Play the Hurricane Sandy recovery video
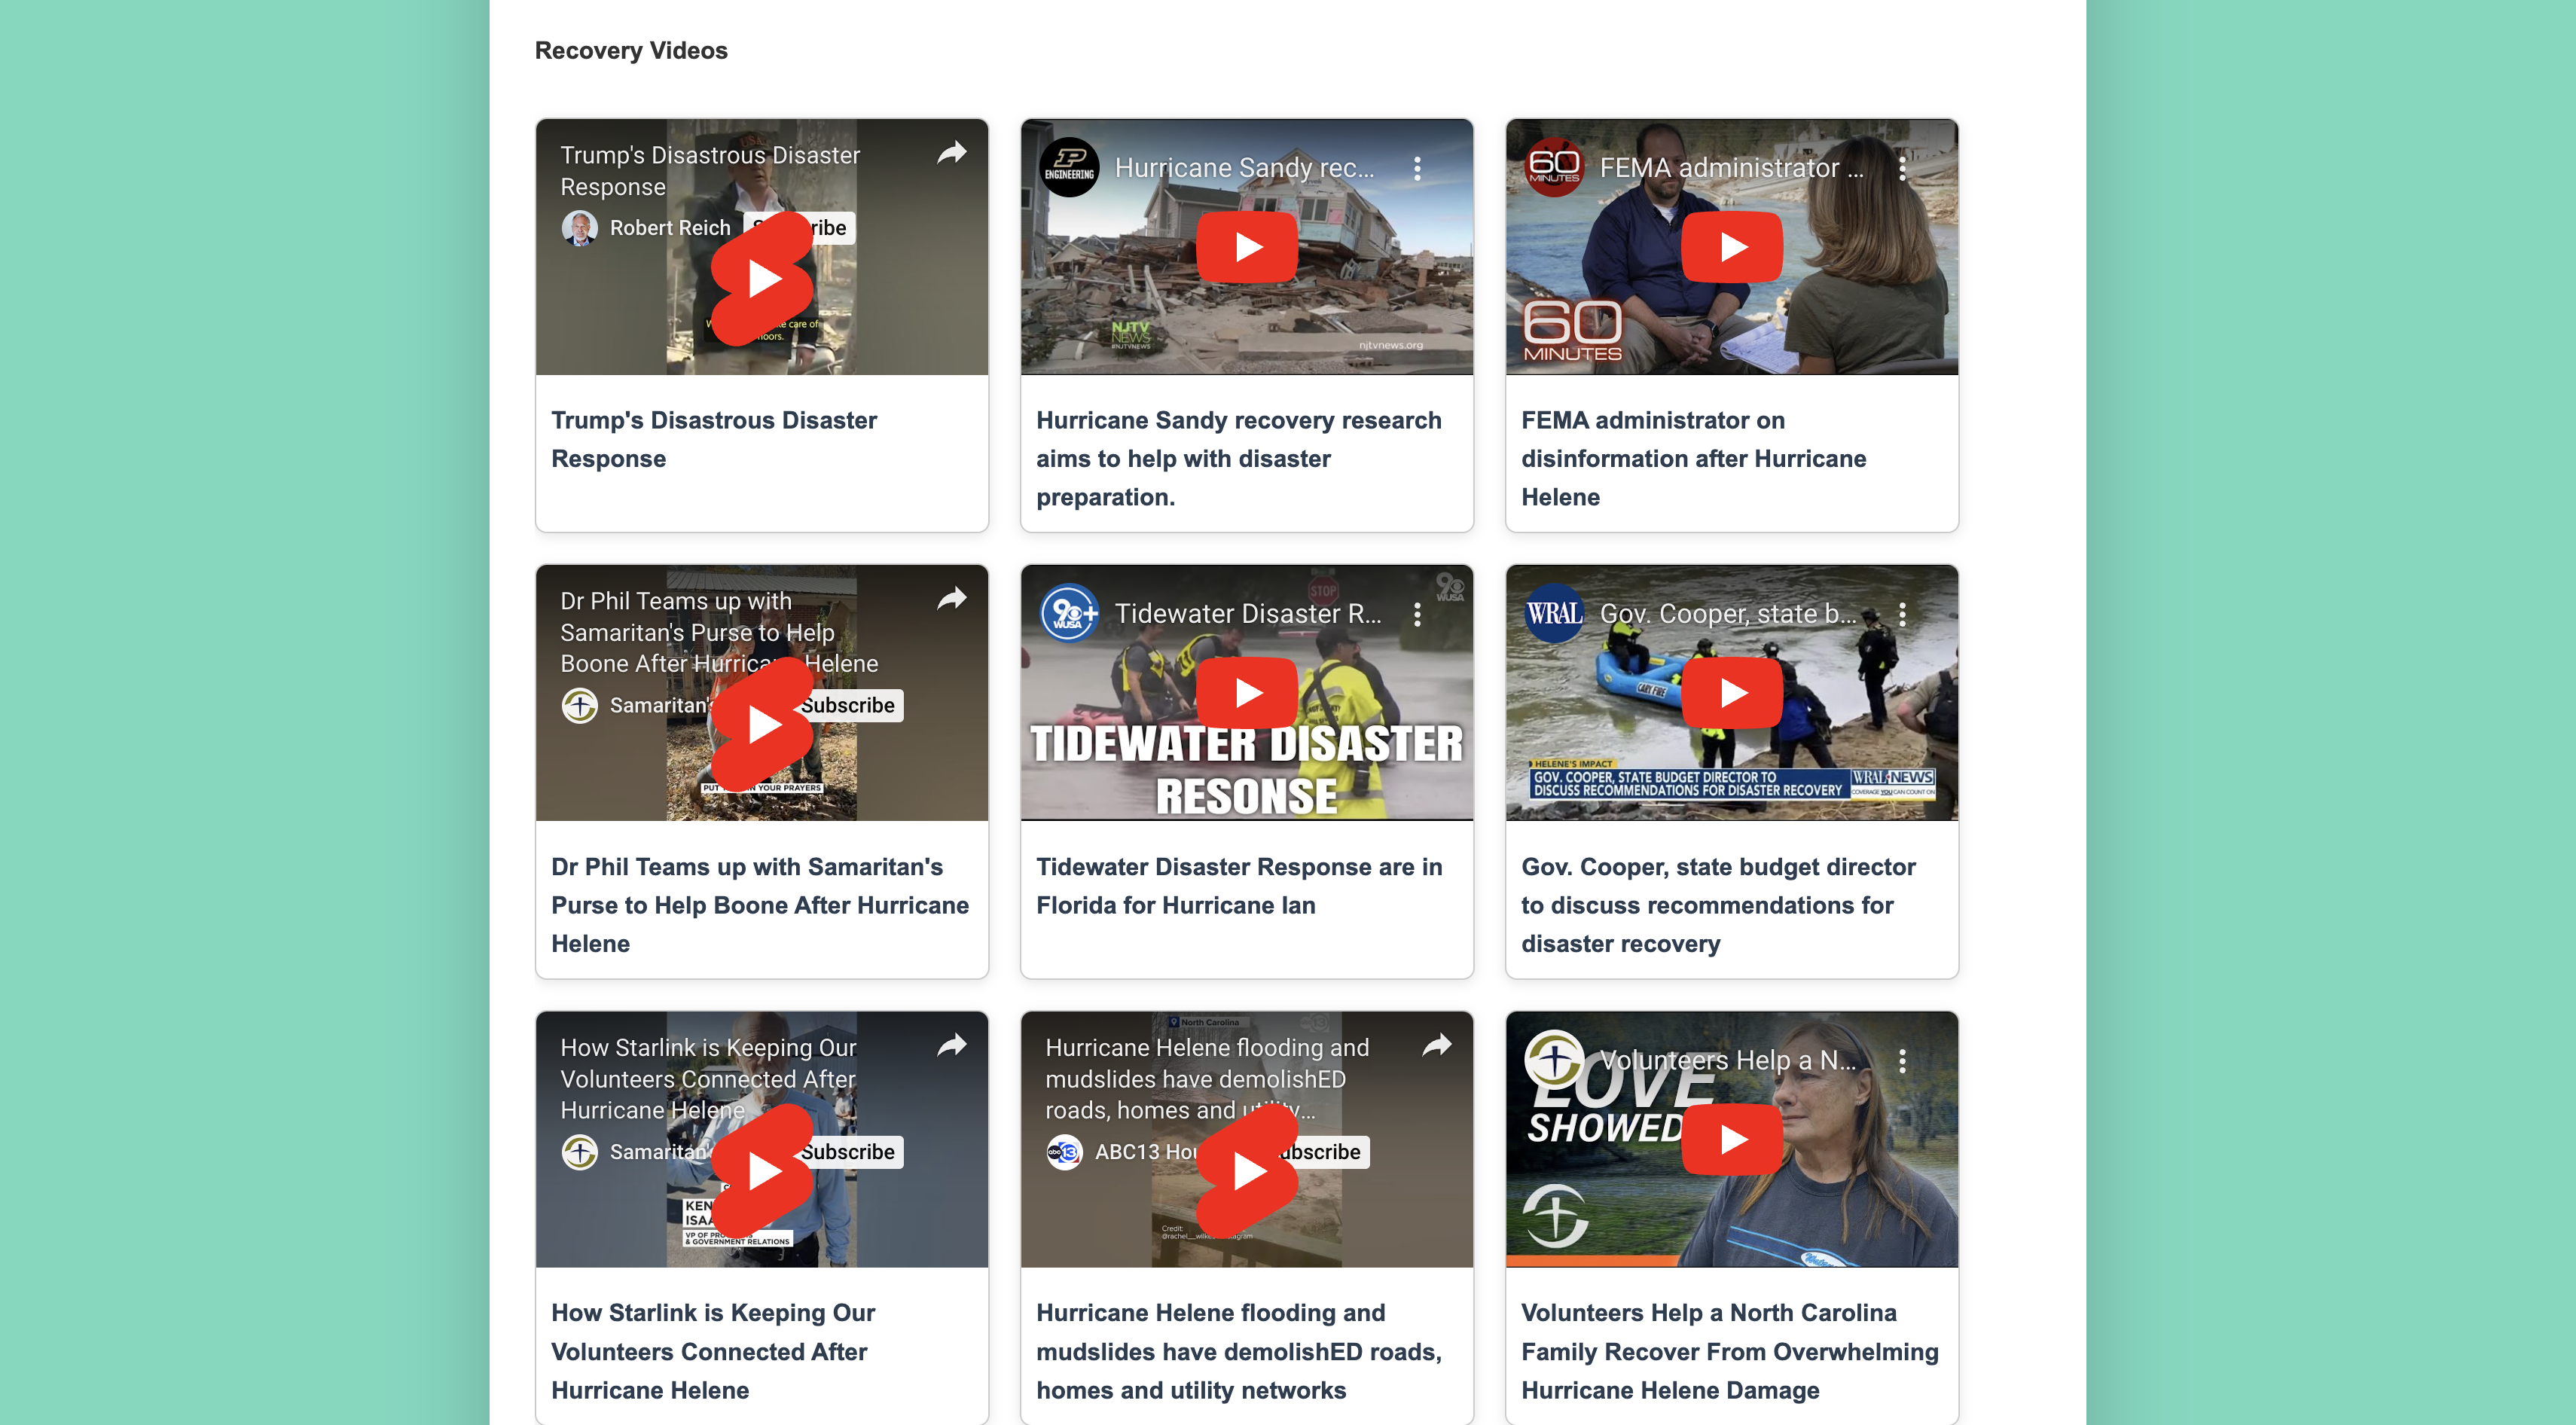This screenshot has height=1425, width=2576. click(x=1246, y=247)
